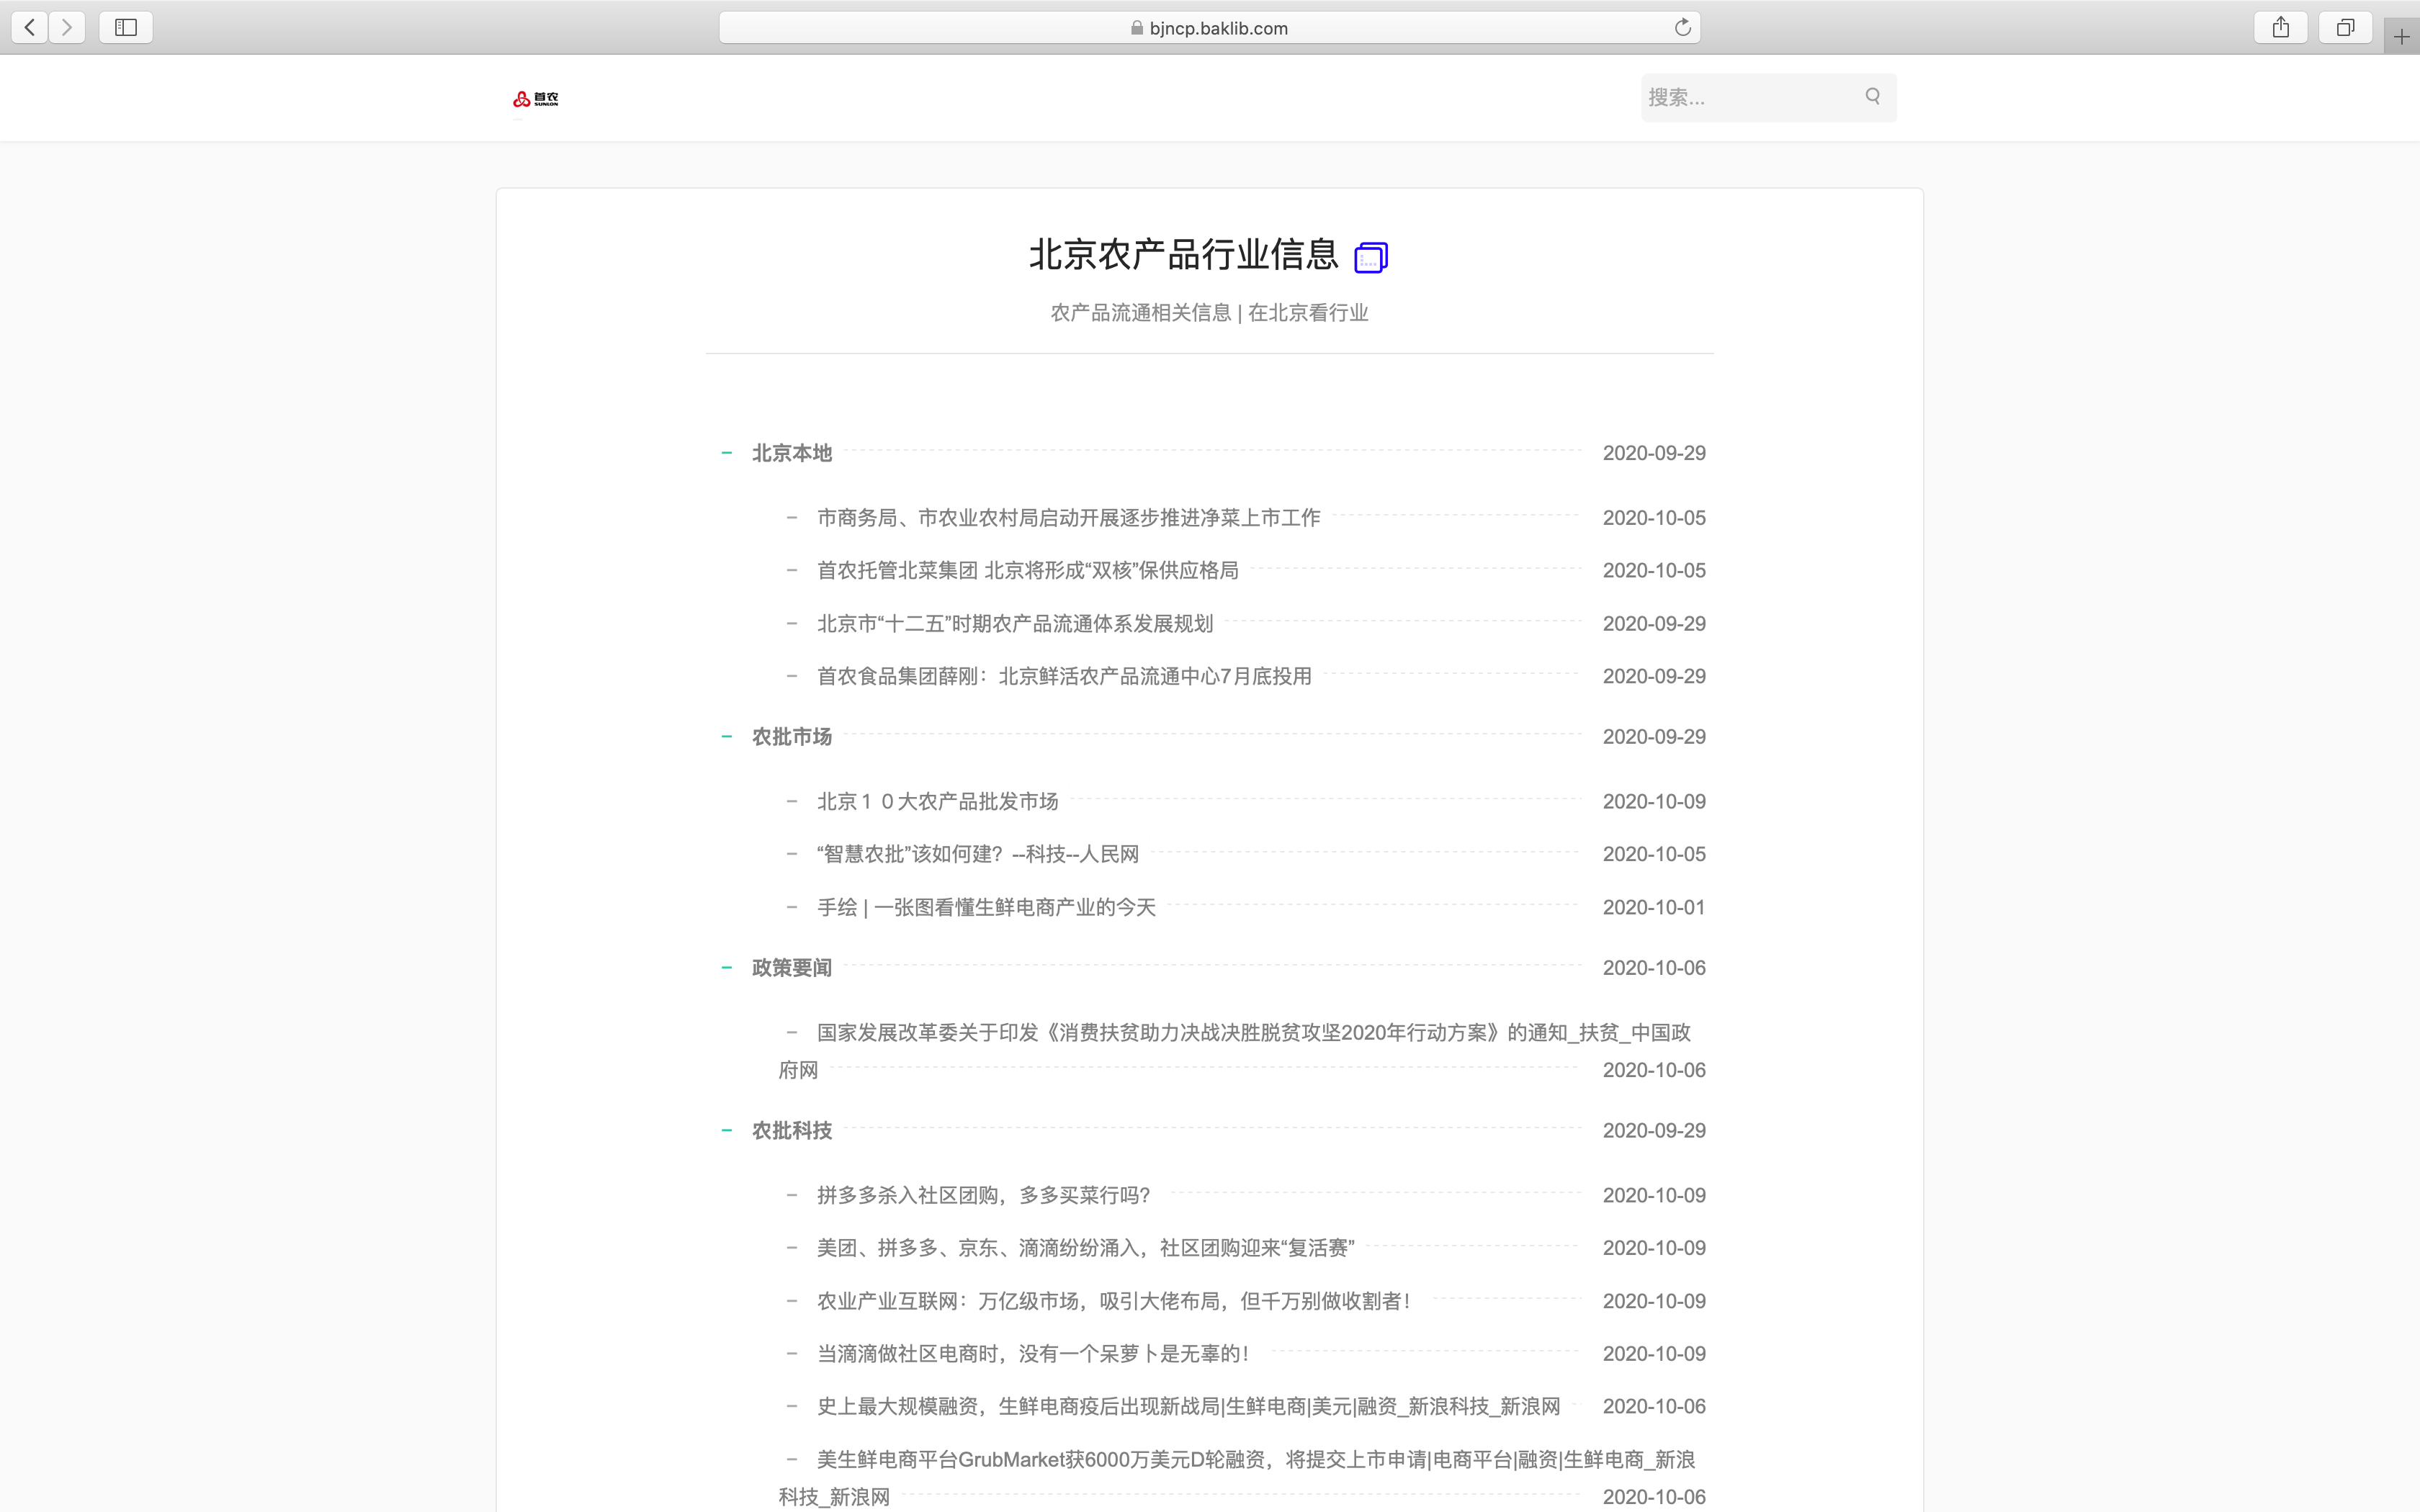This screenshot has height=1512, width=2420.
Task: Open a new tab with plus button
Action: click(2401, 37)
